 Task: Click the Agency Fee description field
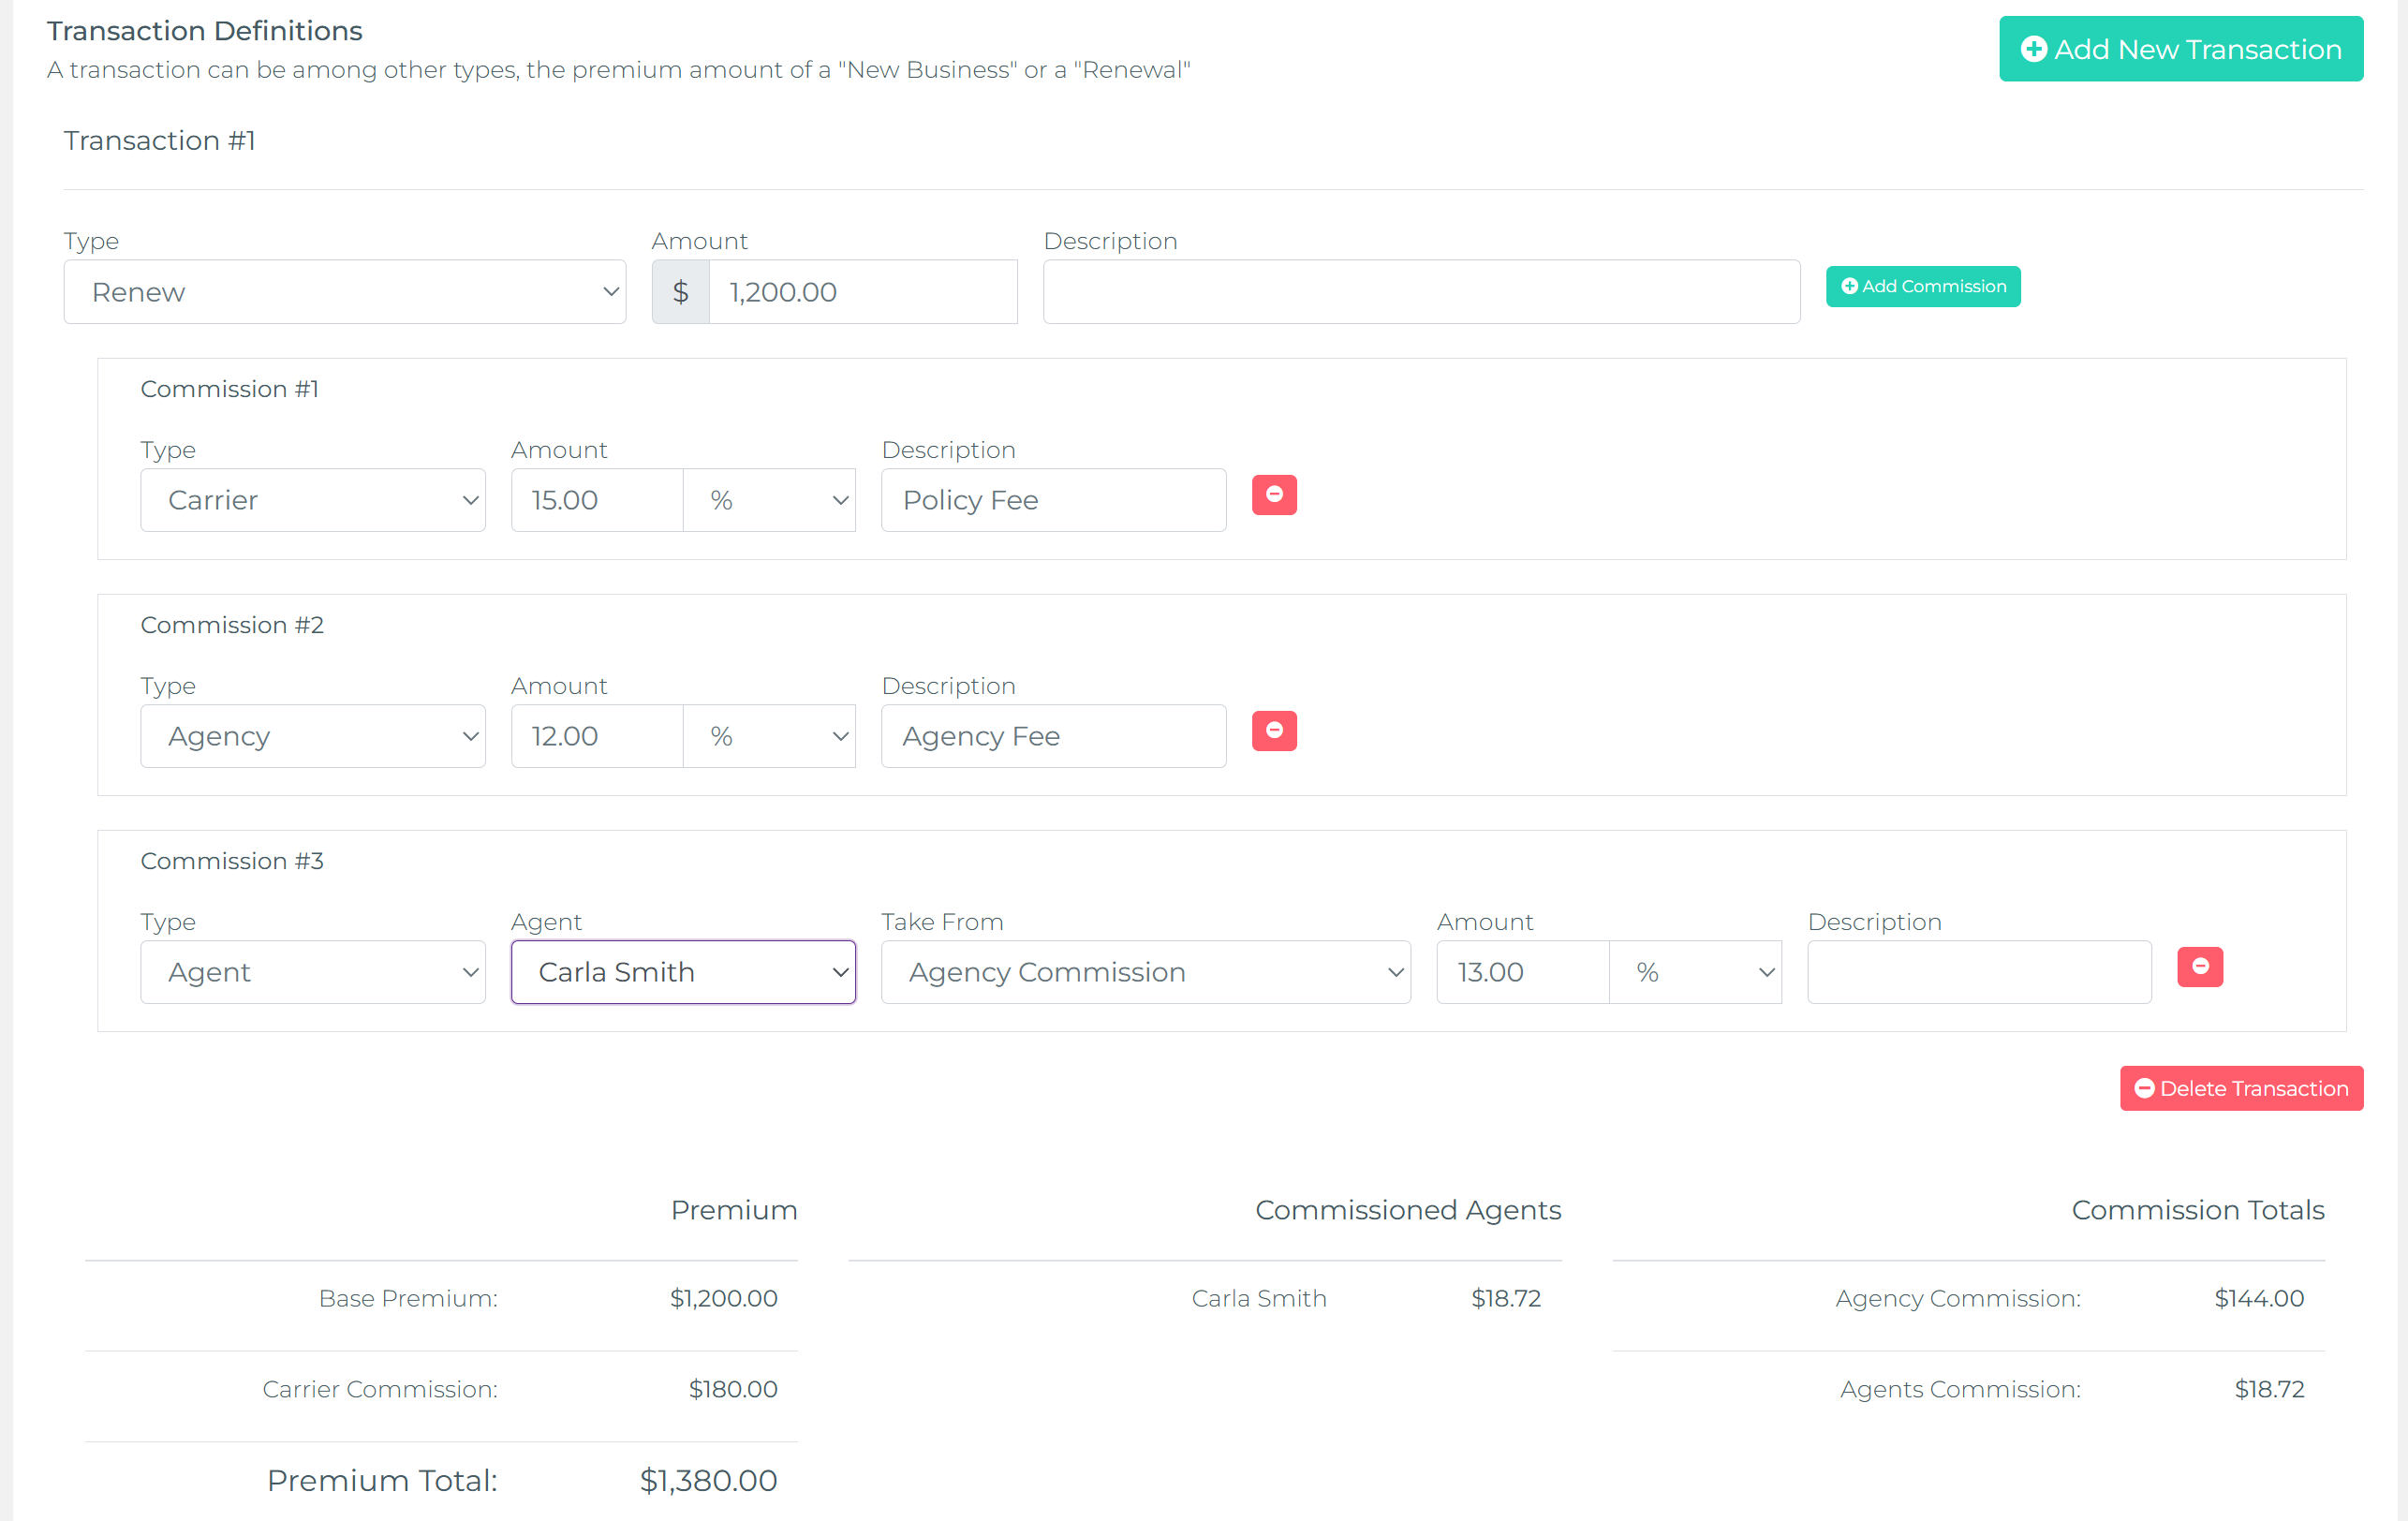(x=1052, y=736)
